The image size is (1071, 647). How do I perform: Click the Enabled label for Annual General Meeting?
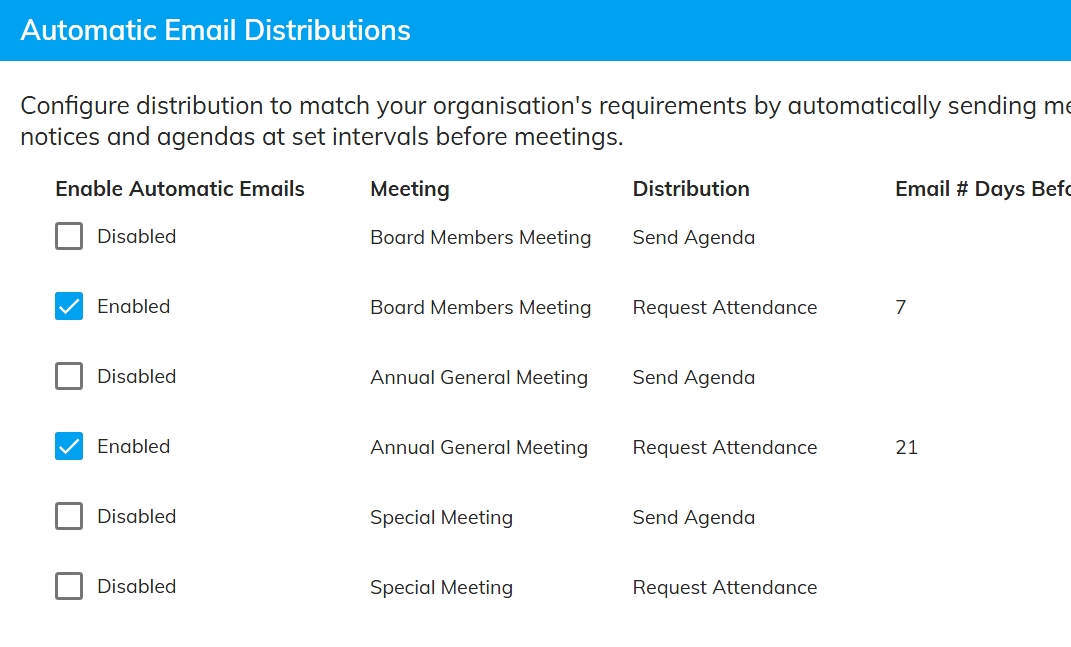(x=134, y=447)
